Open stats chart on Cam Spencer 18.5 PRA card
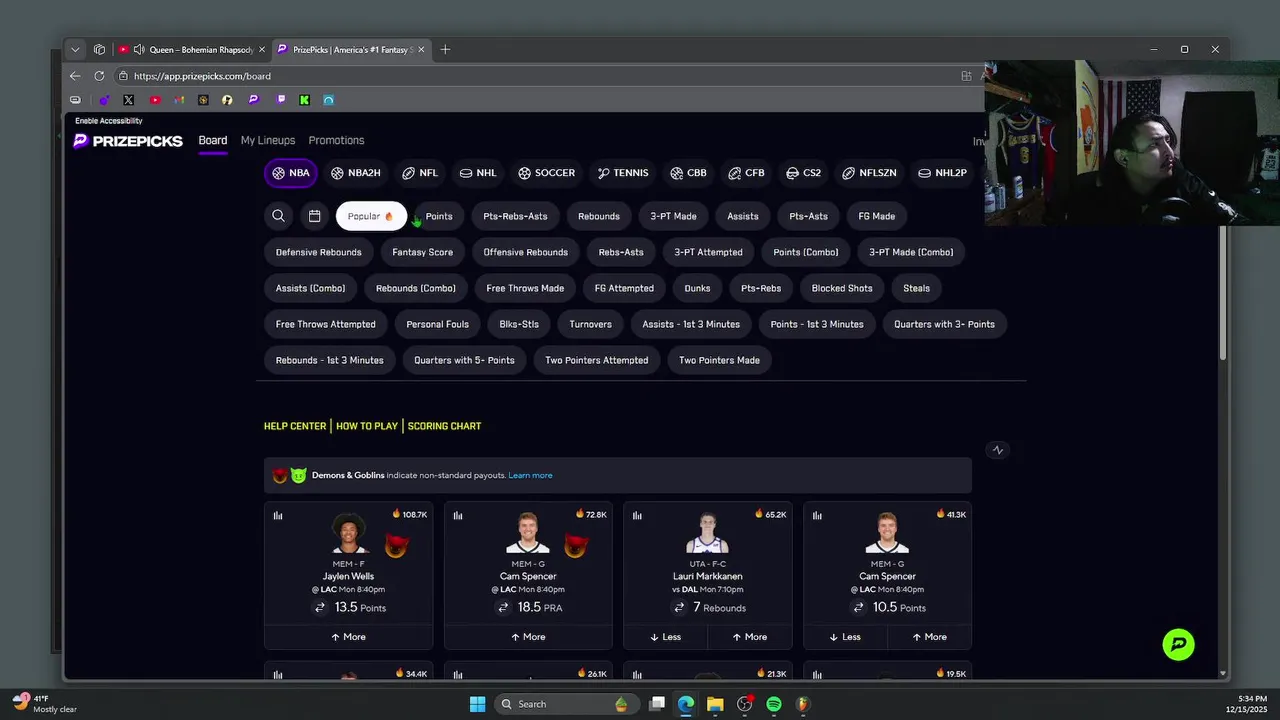The height and width of the screenshot is (720, 1280). 458,516
